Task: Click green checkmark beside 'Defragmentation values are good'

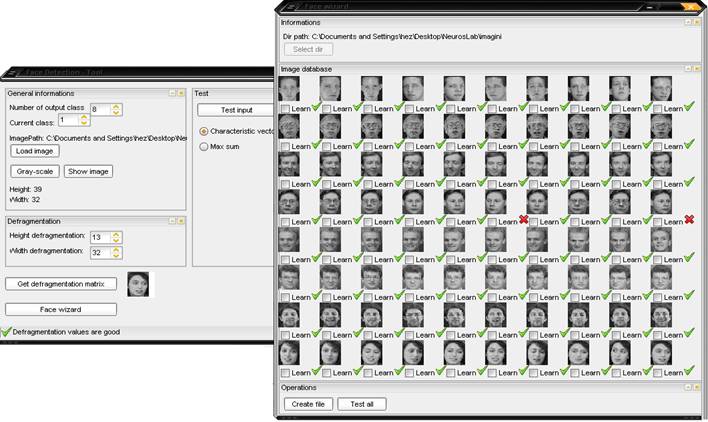Action: pyautogui.click(x=6, y=331)
